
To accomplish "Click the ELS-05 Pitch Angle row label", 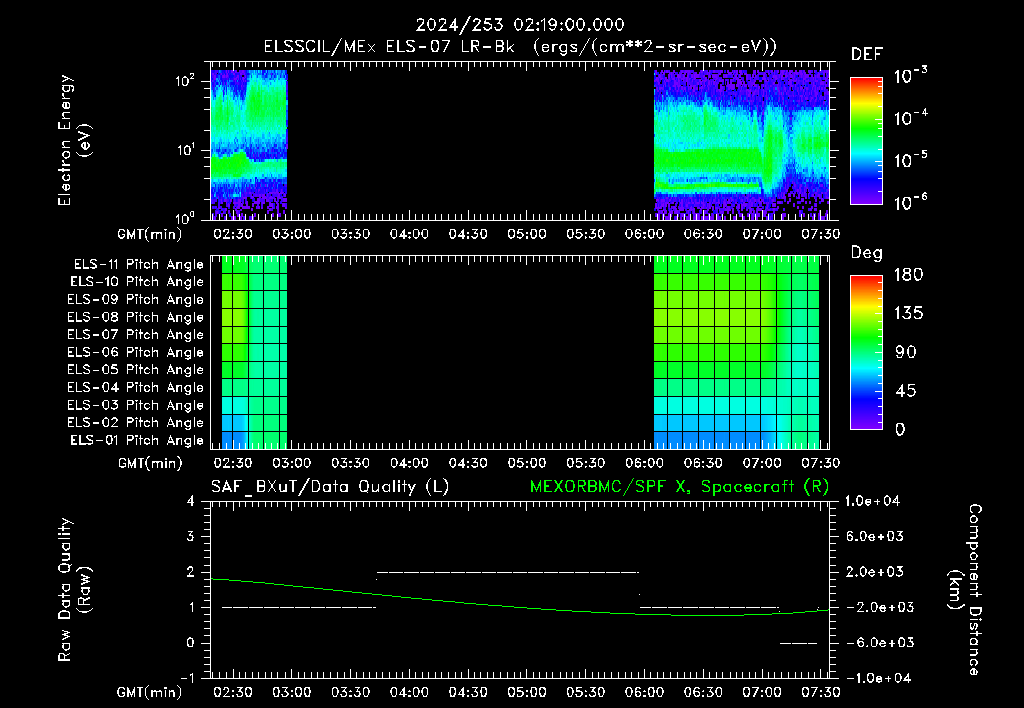I will 135,370.
